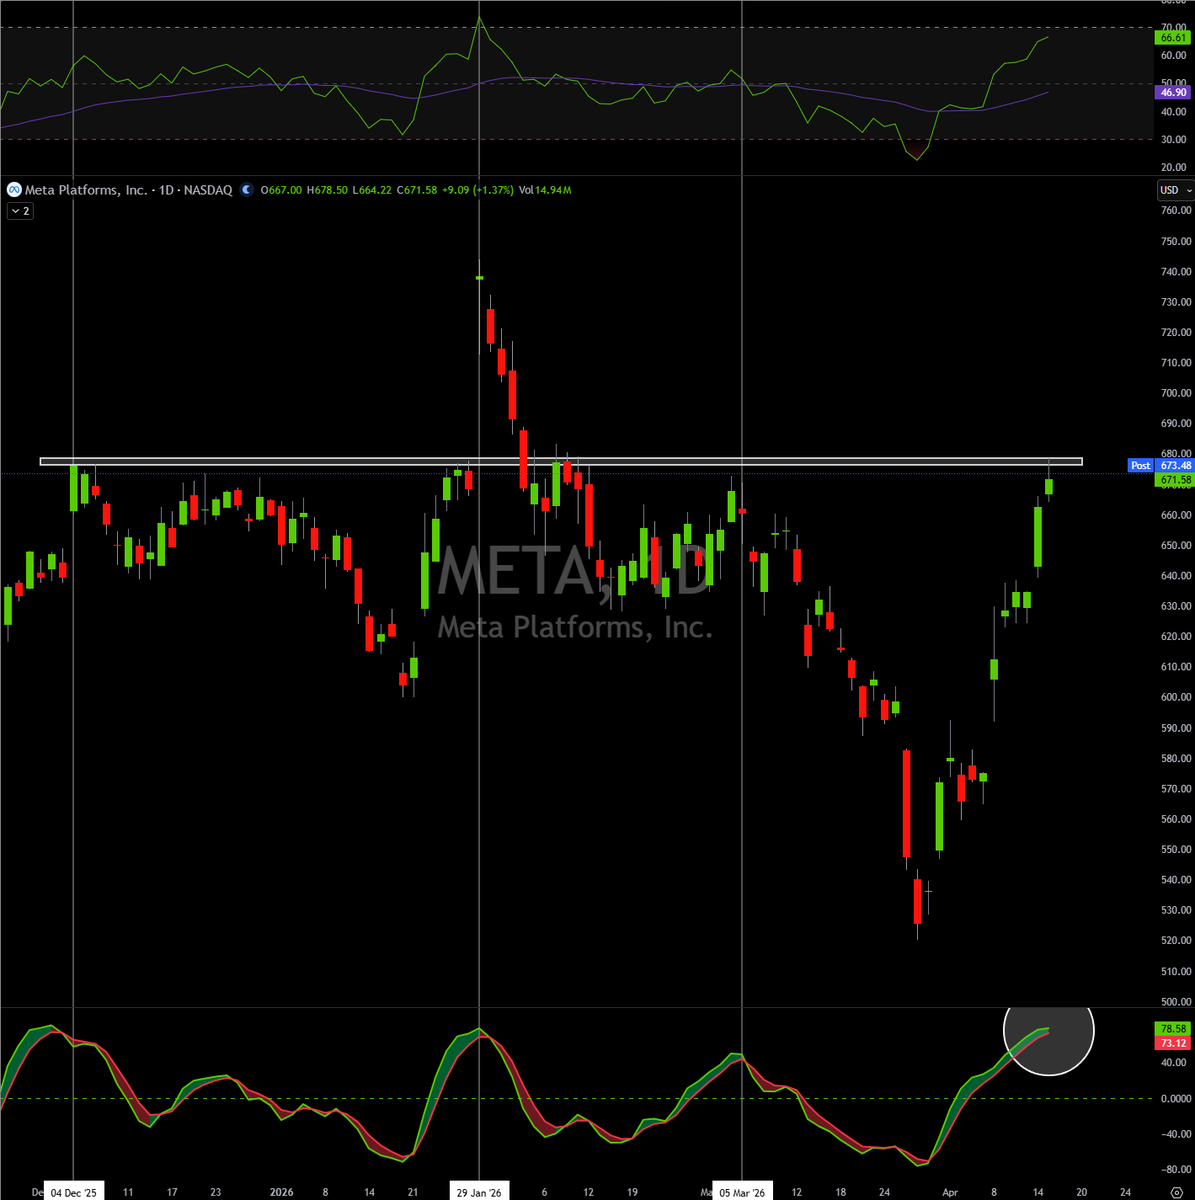Click the 78.58 oscillator value label
The image size is (1195, 1200).
pyautogui.click(x=1171, y=1026)
